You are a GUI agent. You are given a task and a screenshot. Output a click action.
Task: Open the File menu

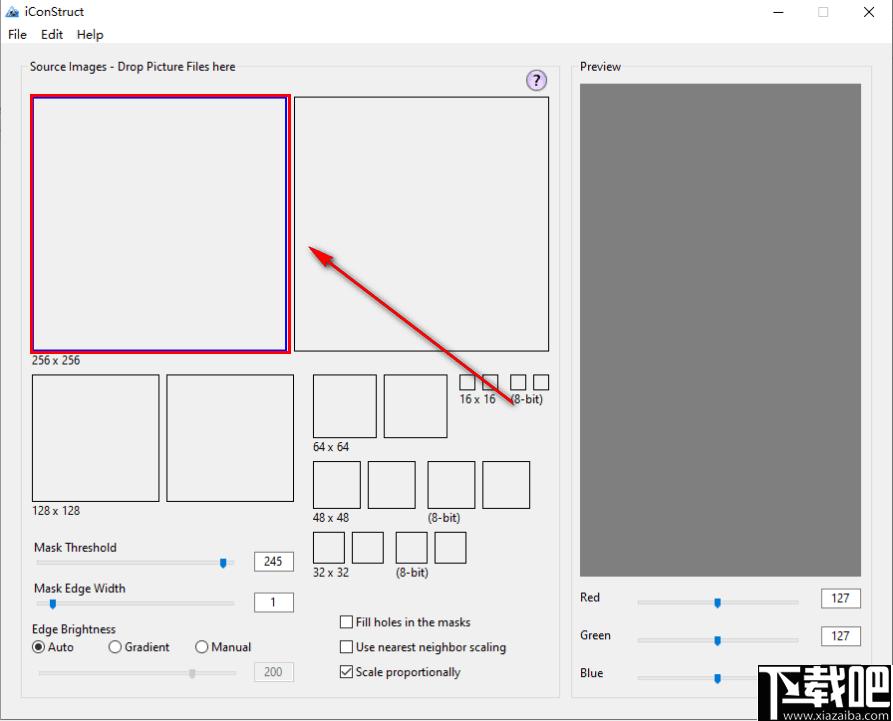pos(17,35)
